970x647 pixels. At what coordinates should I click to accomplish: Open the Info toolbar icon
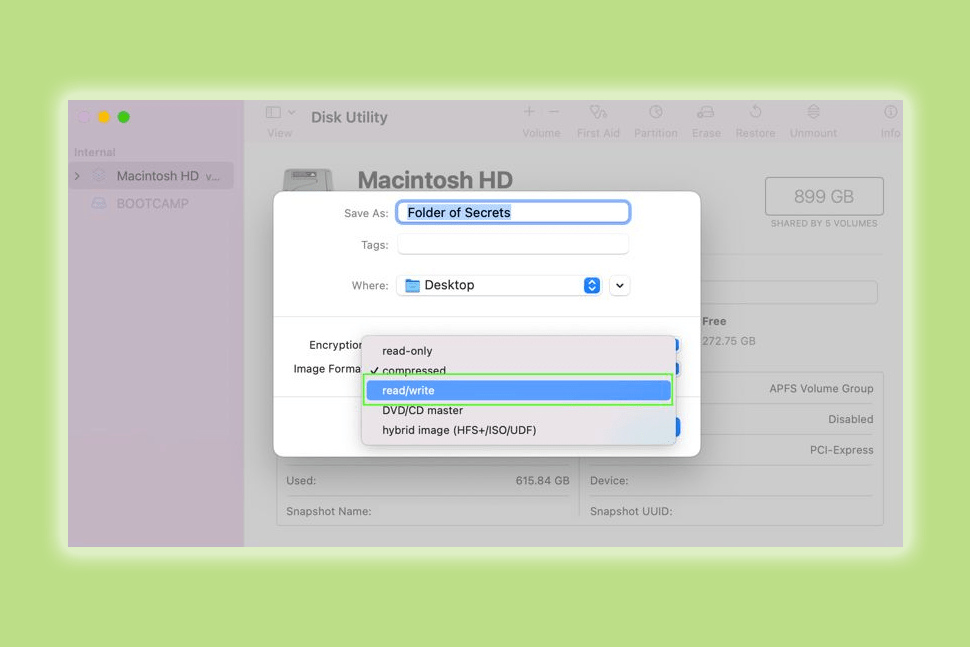click(x=891, y=112)
